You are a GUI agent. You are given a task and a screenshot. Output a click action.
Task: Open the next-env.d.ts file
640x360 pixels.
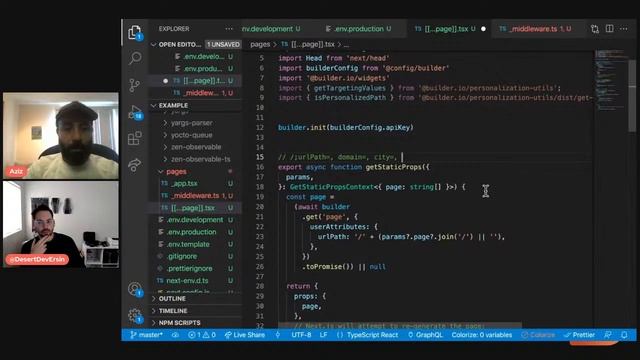pos(187,281)
